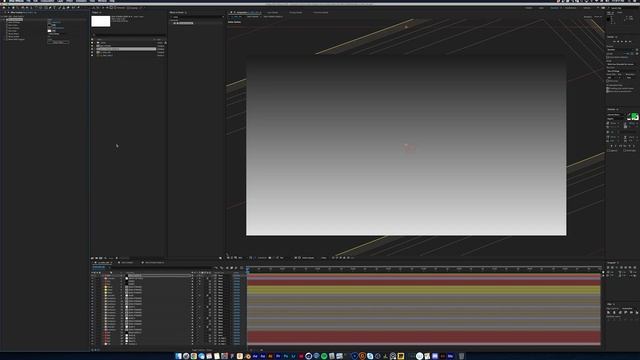Viewport: 640px width, 360px height.
Task: Toggle Move time to preview time checkbox
Action: pyautogui.click(x=608, y=91)
